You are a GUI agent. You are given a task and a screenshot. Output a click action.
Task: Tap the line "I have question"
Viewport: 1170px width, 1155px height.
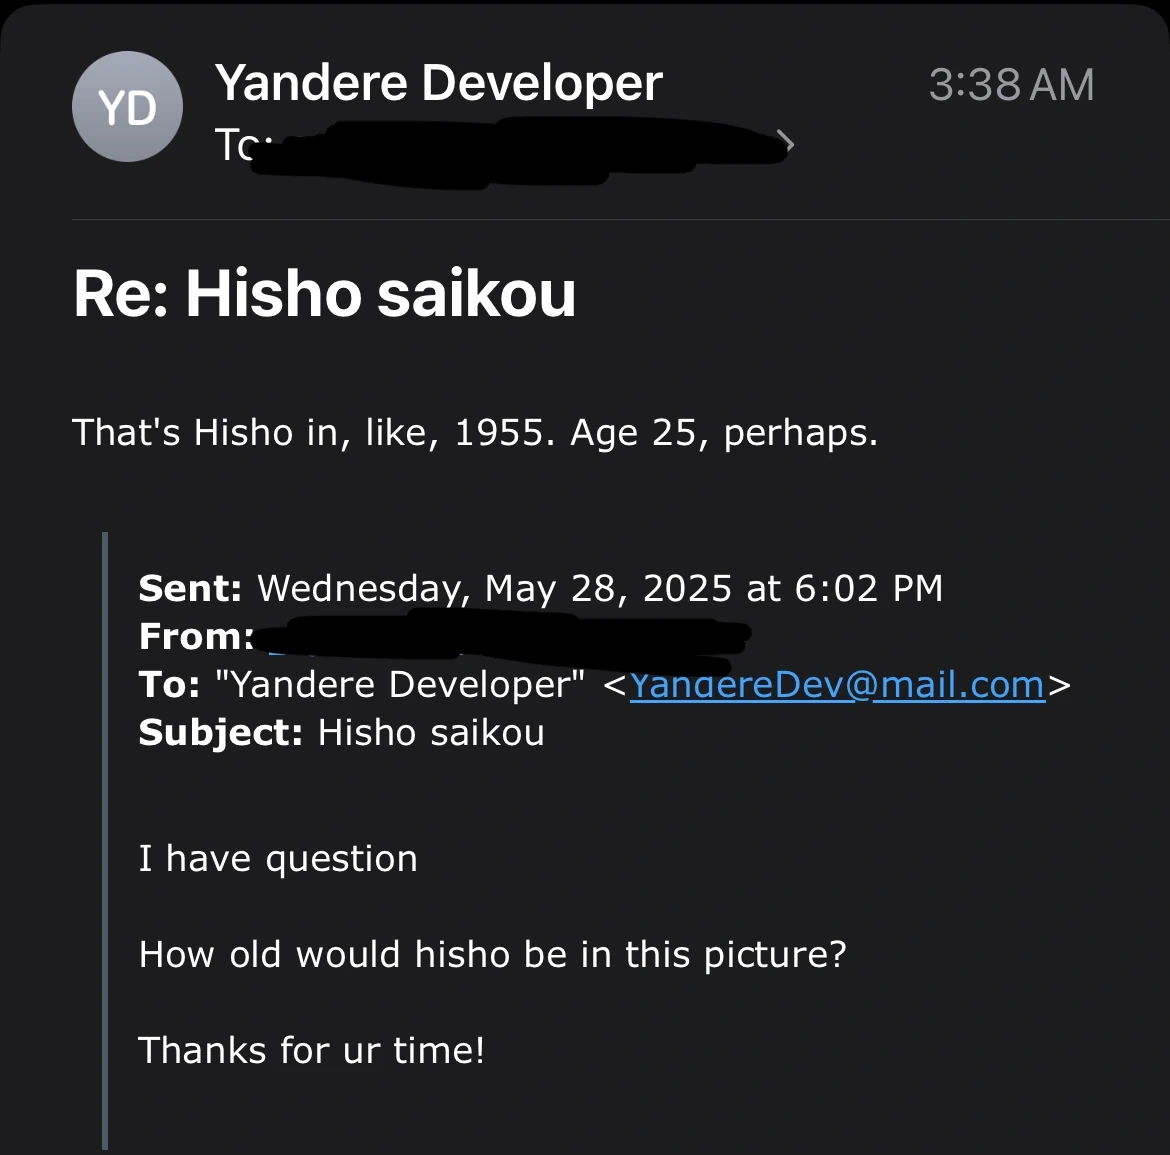pos(278,859)
